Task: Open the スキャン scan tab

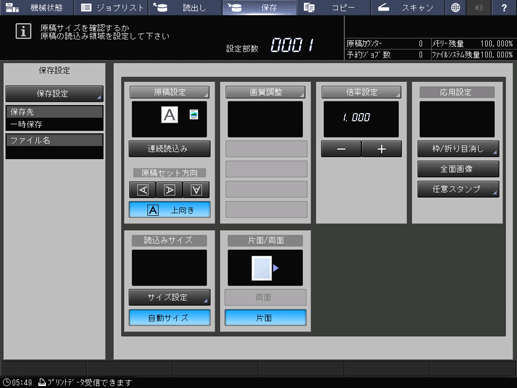Action: click(407, 7)
